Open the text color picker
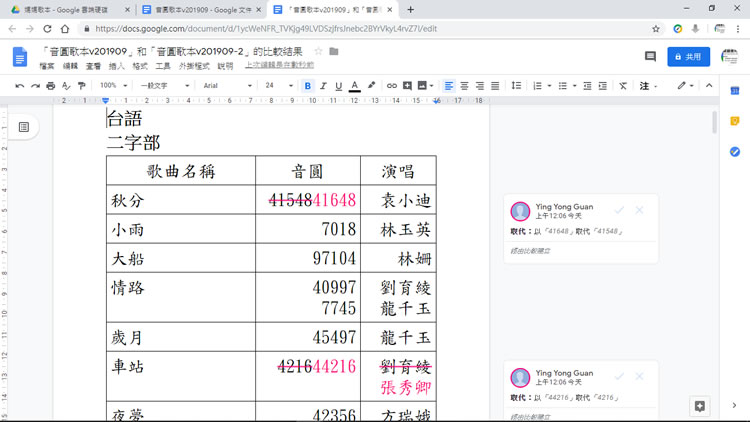 click(x=354, y=86)
